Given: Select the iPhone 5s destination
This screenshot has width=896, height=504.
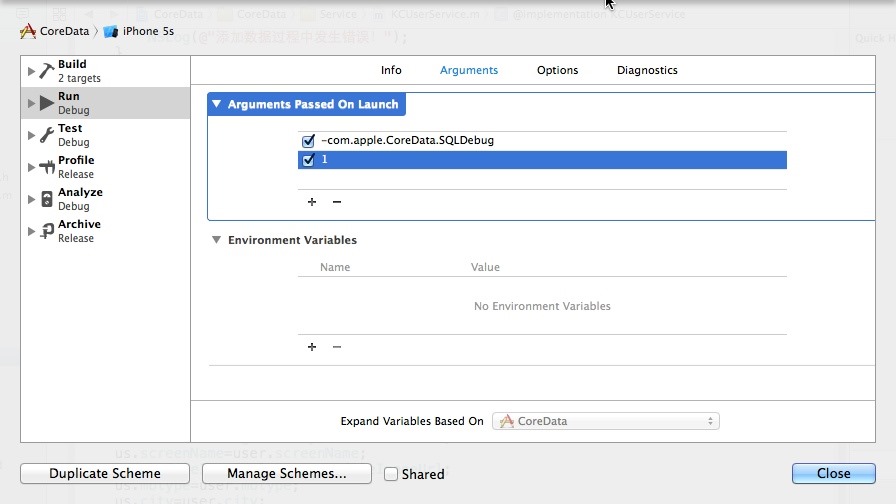Looking at the screenshot, I should (x=139, y=31).
